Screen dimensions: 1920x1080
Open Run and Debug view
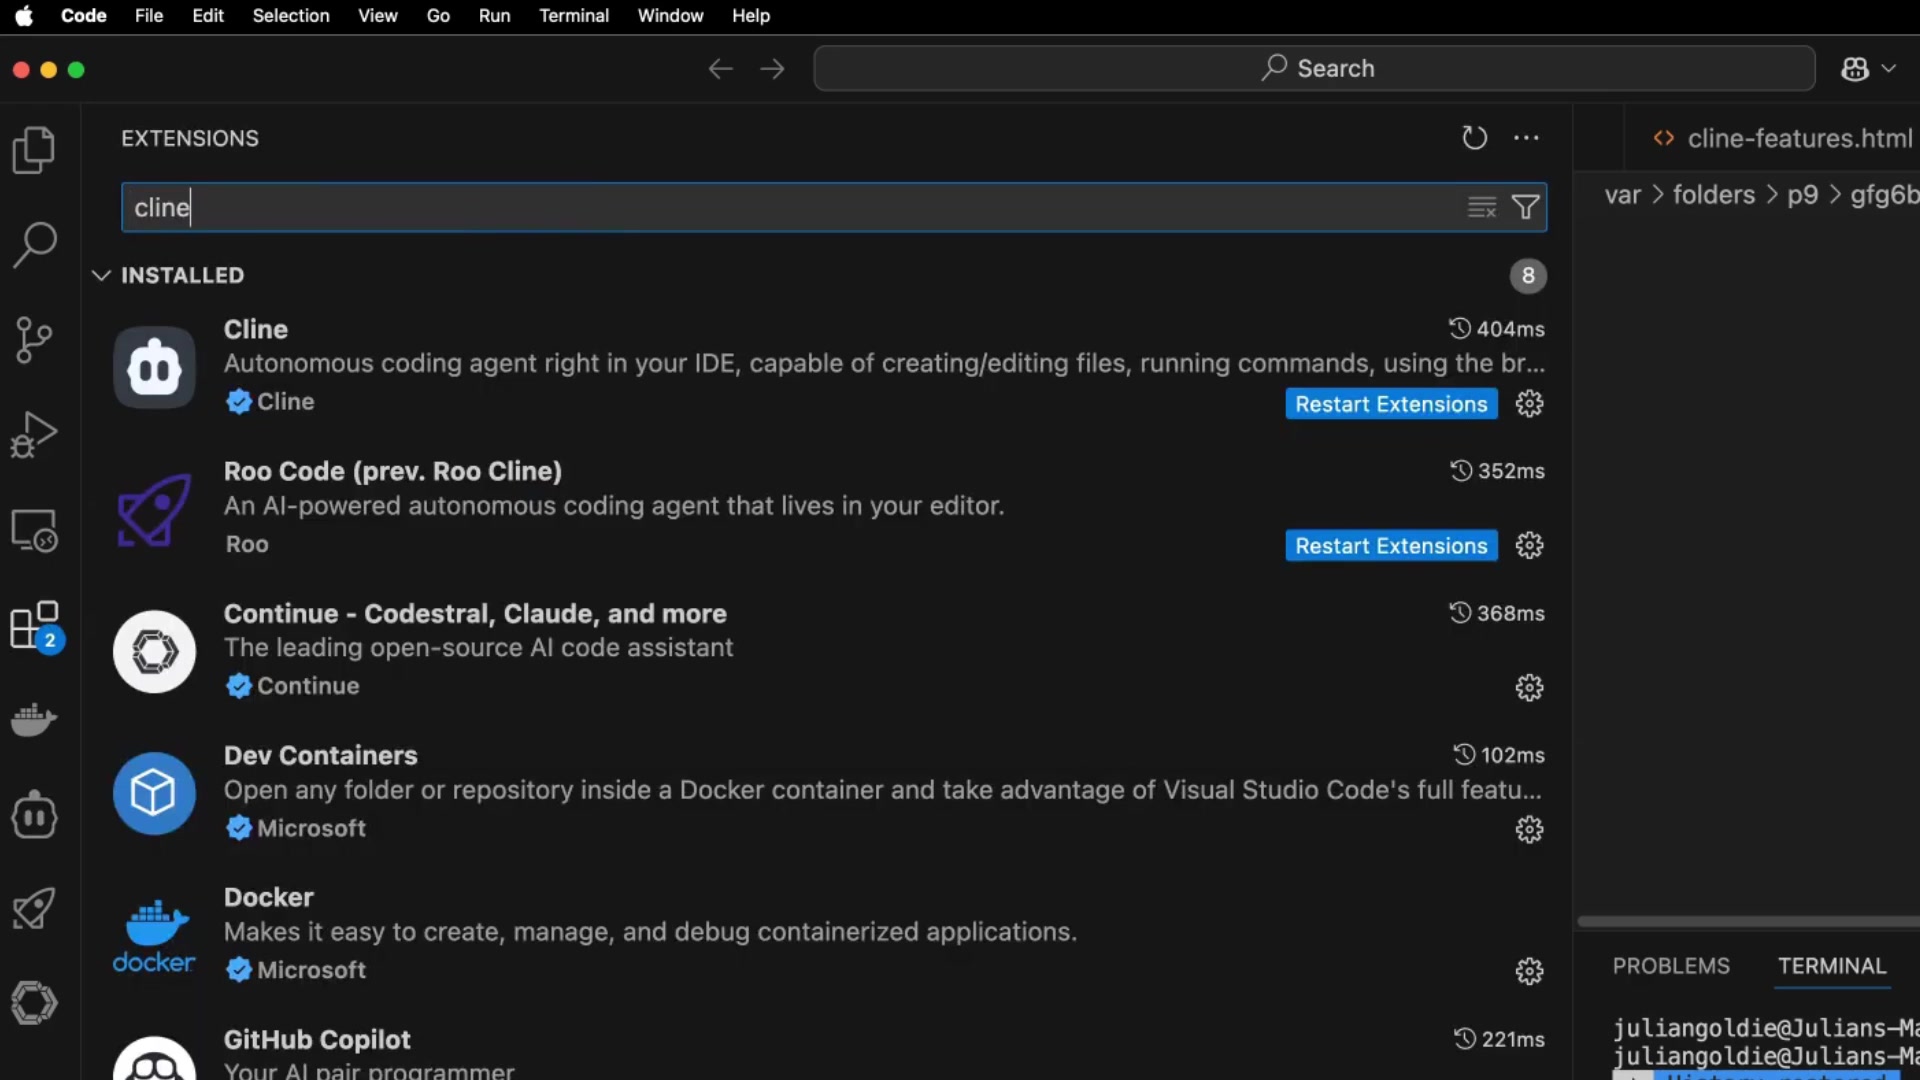click(x=35, y=435)
